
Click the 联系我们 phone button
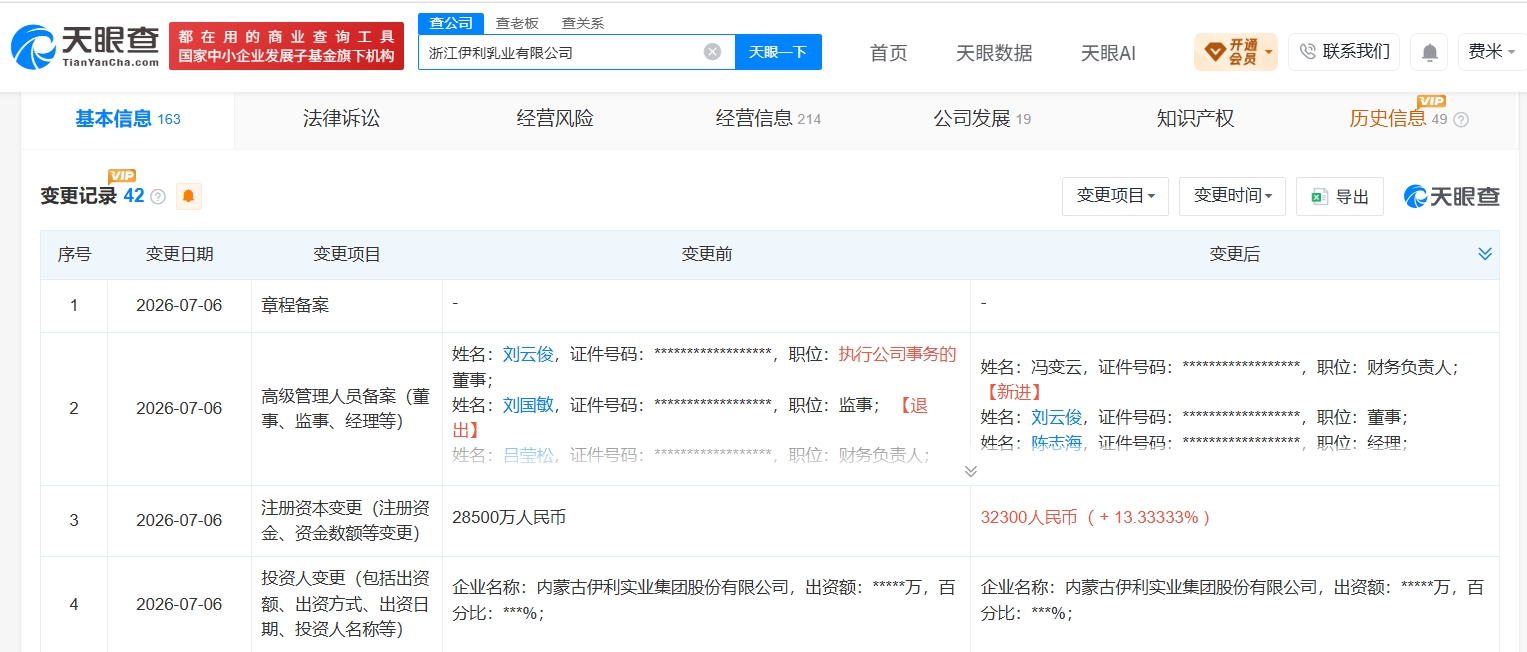[x=1343, y=52]
